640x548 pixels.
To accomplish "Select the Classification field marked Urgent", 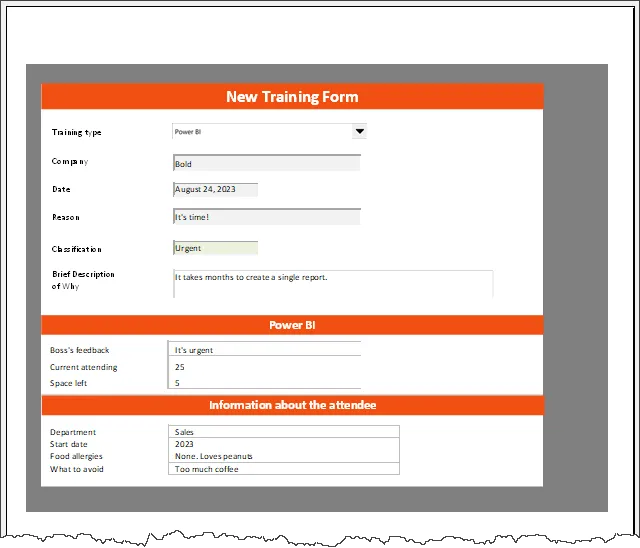I will (x=215, y=248).
